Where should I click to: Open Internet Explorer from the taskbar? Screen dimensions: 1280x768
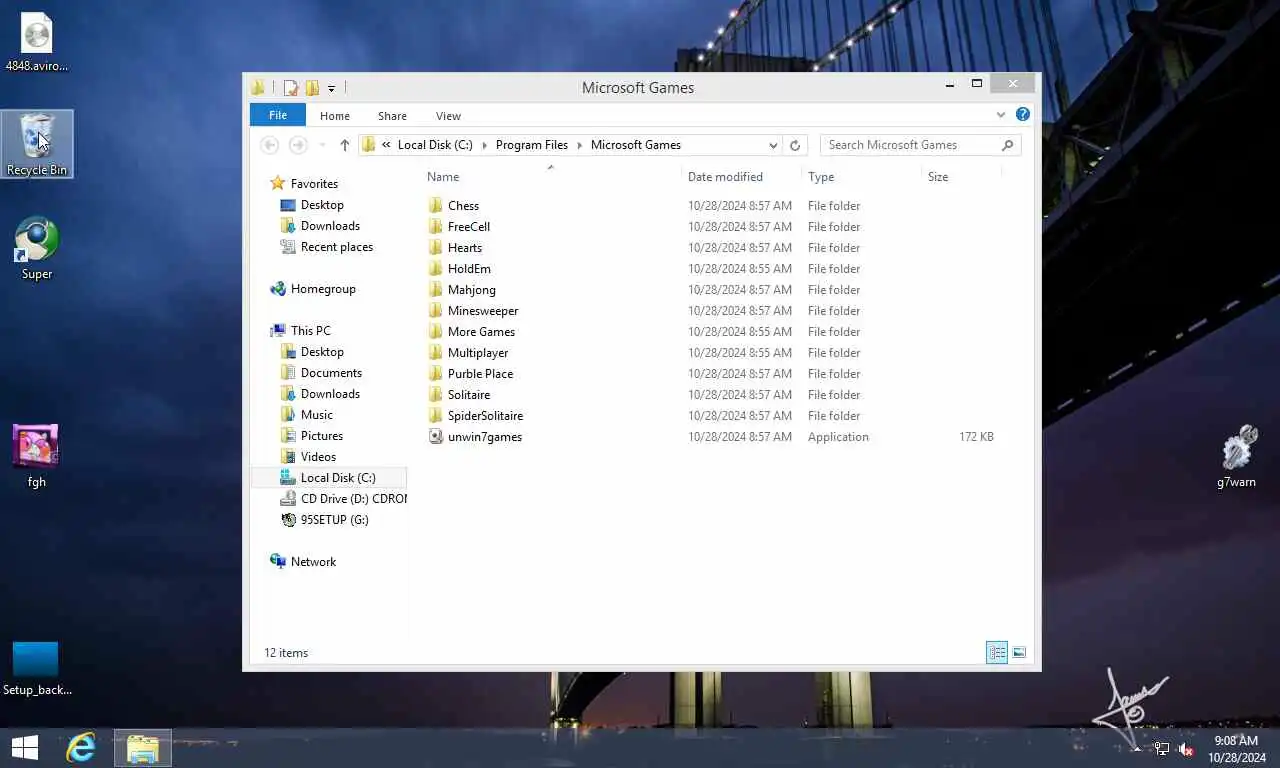pyautogui.click(x=81, y=748)
